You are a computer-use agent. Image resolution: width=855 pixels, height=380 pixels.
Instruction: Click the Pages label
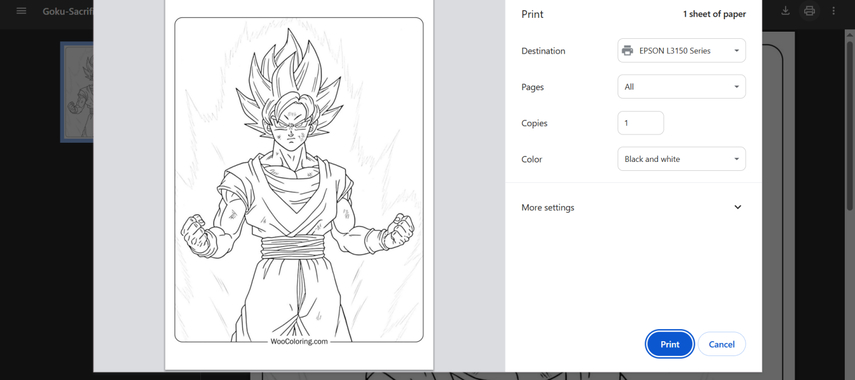coord(533,87)
